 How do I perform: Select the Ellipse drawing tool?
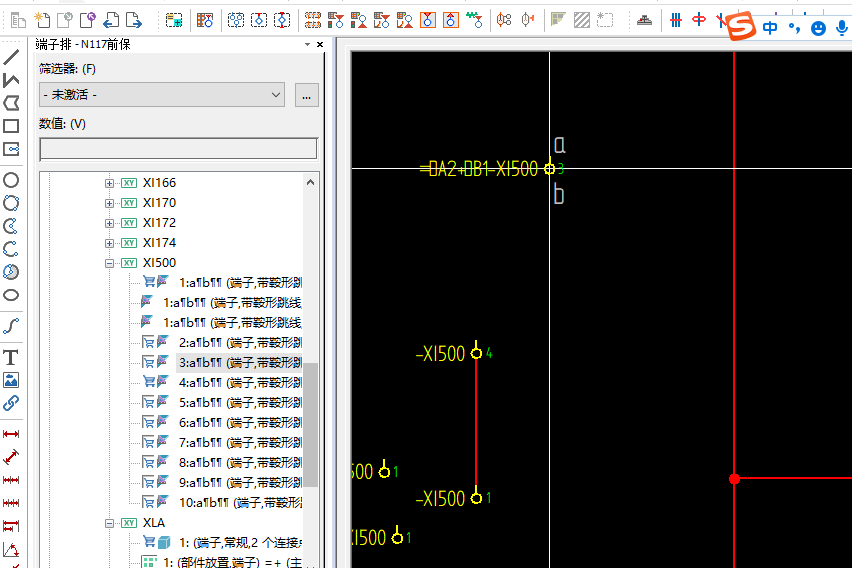tap(11, 295)
